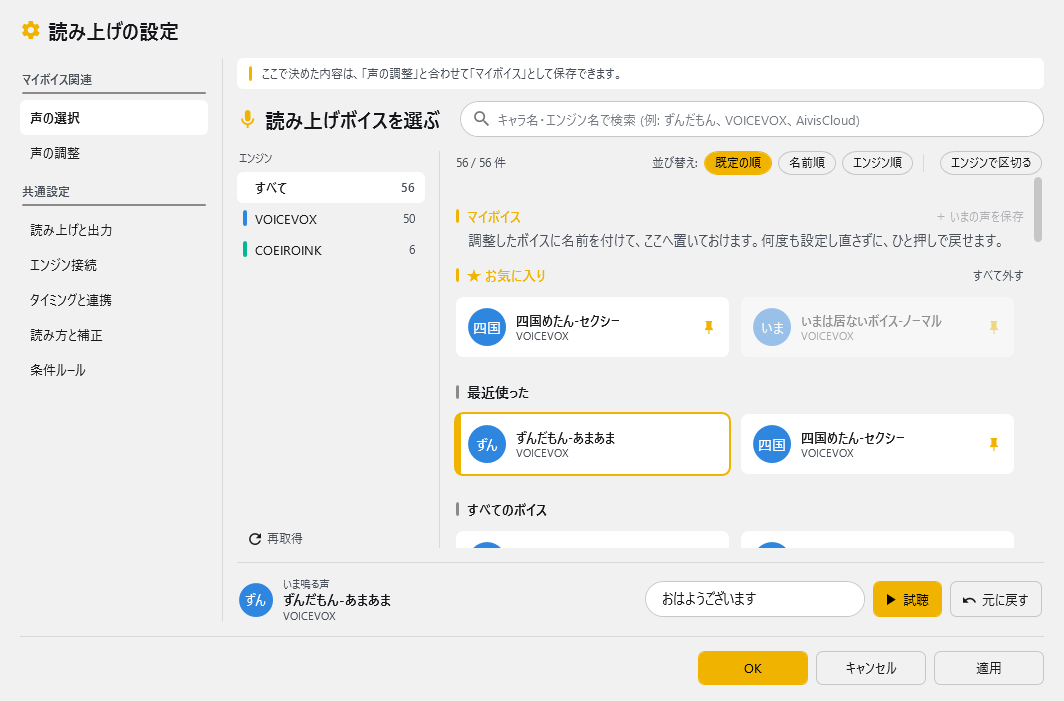The width and height of the screenshot is (1064, 701).
Task: Click the 最近使った section heading
Action: [x=497, y=392]
